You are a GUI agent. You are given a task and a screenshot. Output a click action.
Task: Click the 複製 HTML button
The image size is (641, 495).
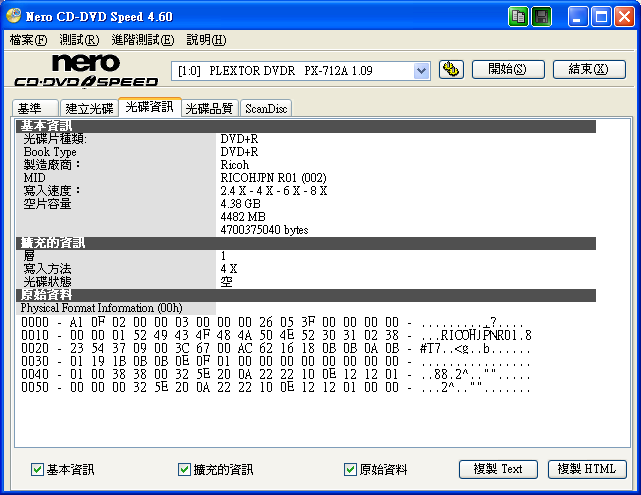[x=587, y=469]
